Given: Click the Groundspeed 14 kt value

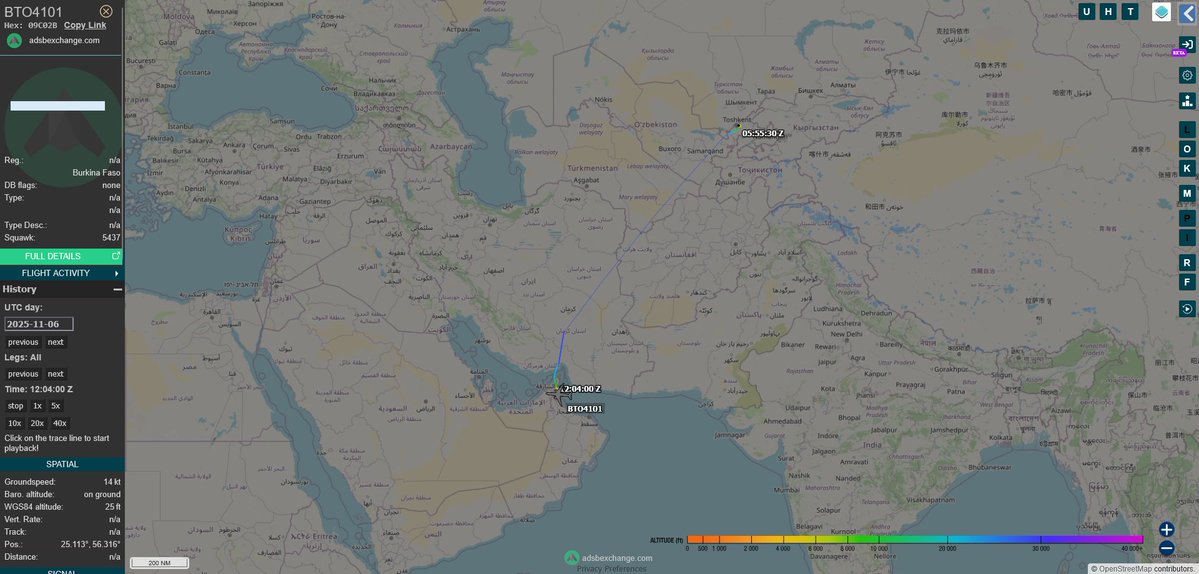Looking at the screenshot, I should click(x=112, y=482).
